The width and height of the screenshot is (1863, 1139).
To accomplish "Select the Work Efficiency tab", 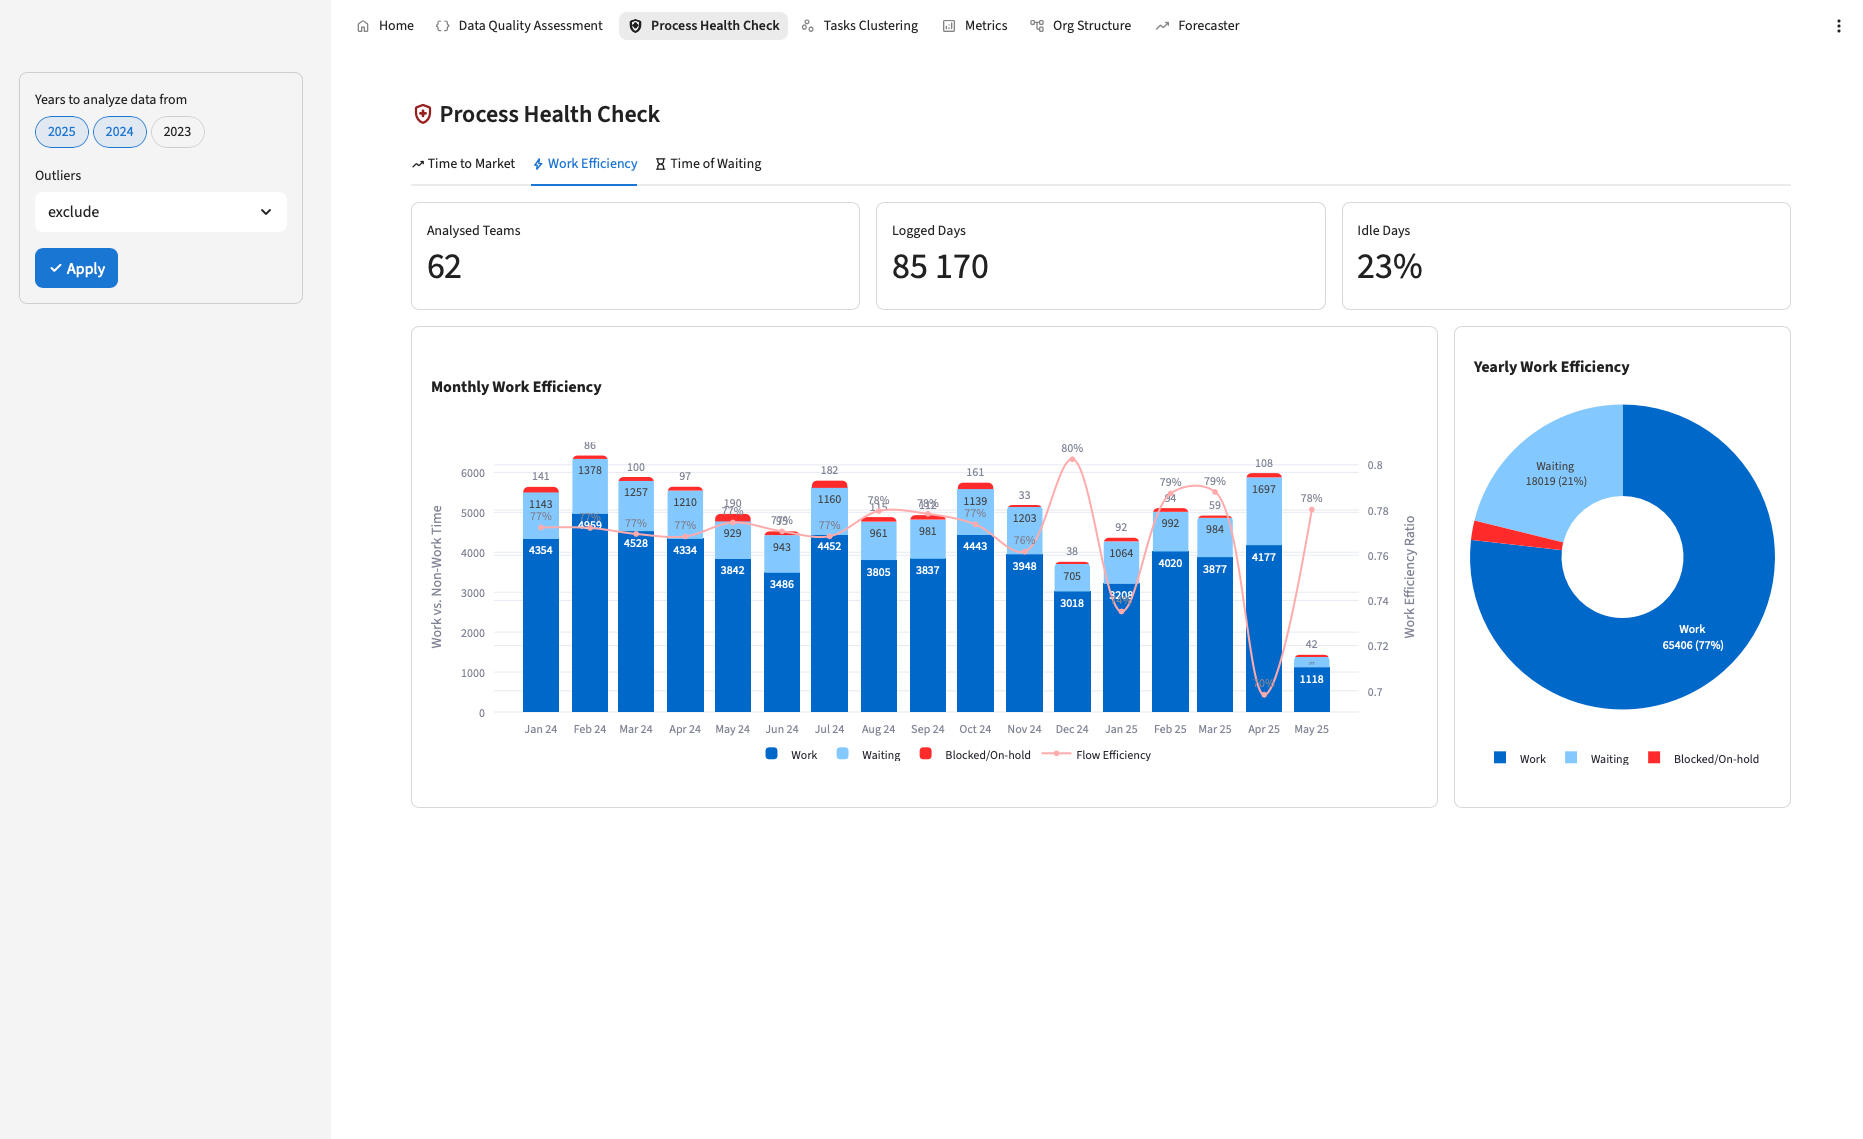I will (x=584, y=164).
